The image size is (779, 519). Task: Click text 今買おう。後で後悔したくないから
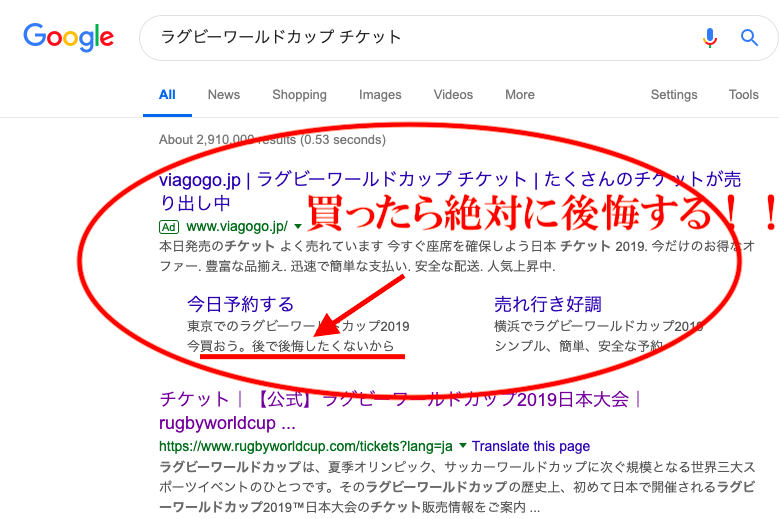(291, 346)
